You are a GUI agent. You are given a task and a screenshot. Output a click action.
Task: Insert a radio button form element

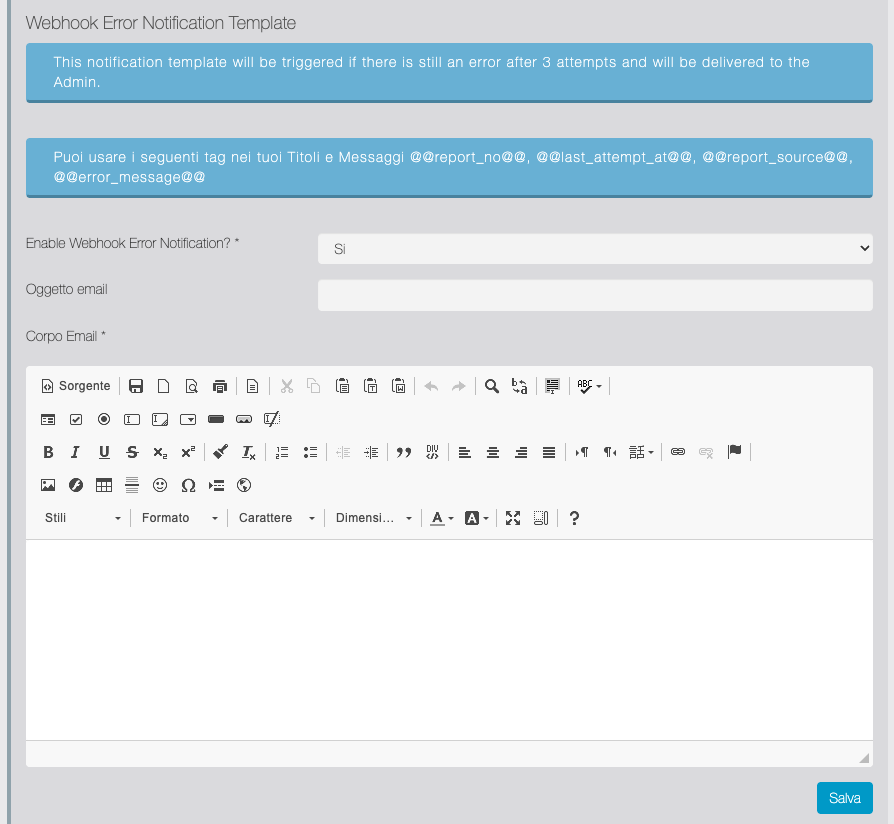click(104, 419)
